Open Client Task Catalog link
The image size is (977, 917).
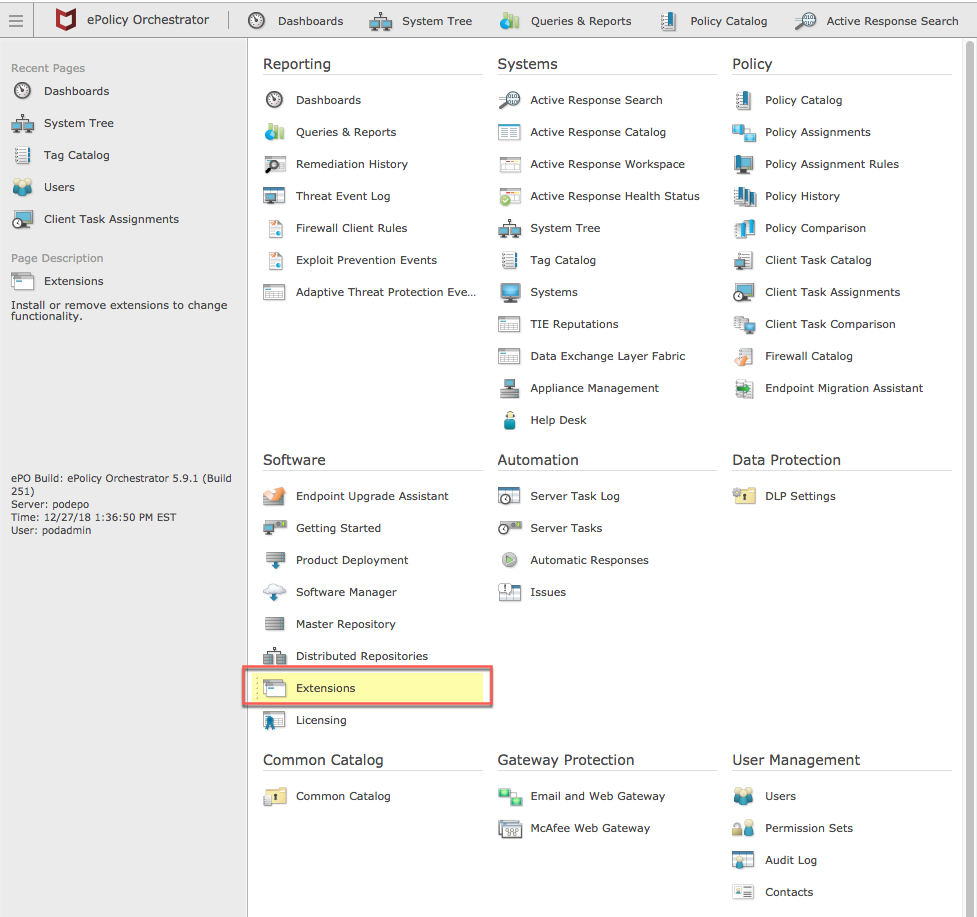tap(818, 260)
